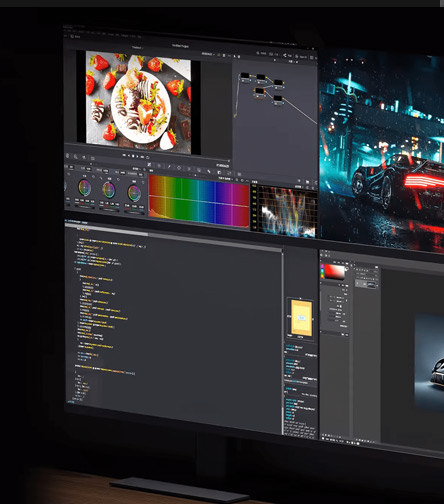Pick a color in the red color picker field
The height and width of the screenshot is (504, 444).
point(334,272)
